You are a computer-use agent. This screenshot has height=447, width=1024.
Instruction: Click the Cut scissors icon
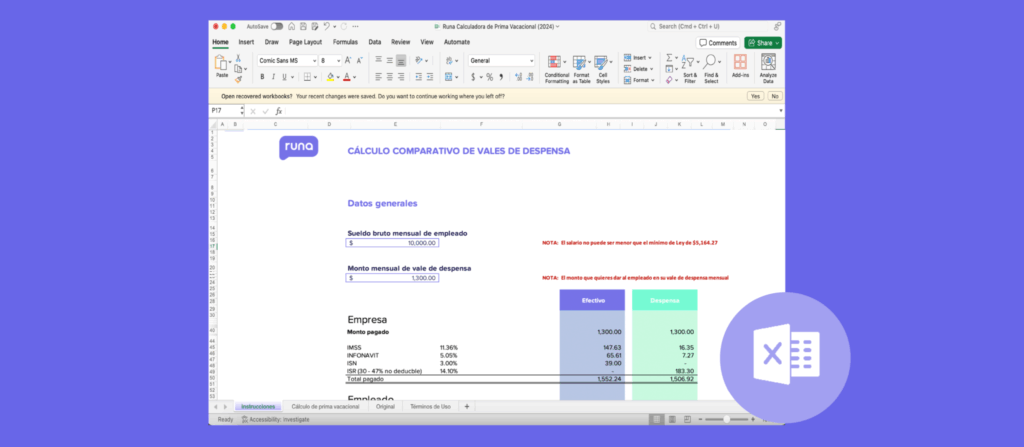(x=238, y=58)
